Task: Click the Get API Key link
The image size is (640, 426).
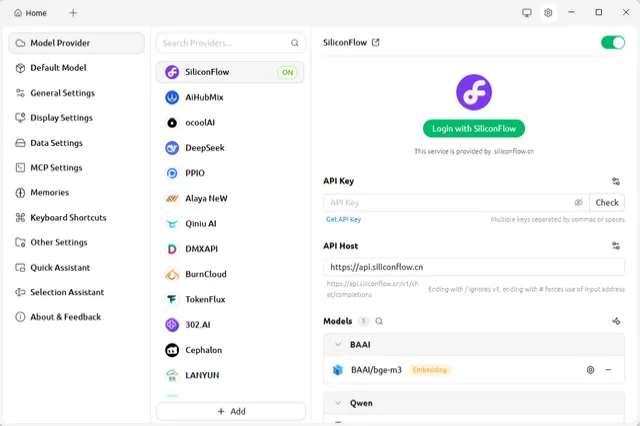Action: point(343,219)
